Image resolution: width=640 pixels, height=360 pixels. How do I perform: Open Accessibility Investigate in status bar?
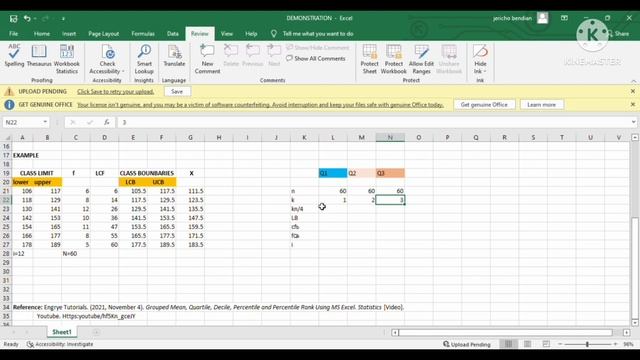click(x=60, y=344)
